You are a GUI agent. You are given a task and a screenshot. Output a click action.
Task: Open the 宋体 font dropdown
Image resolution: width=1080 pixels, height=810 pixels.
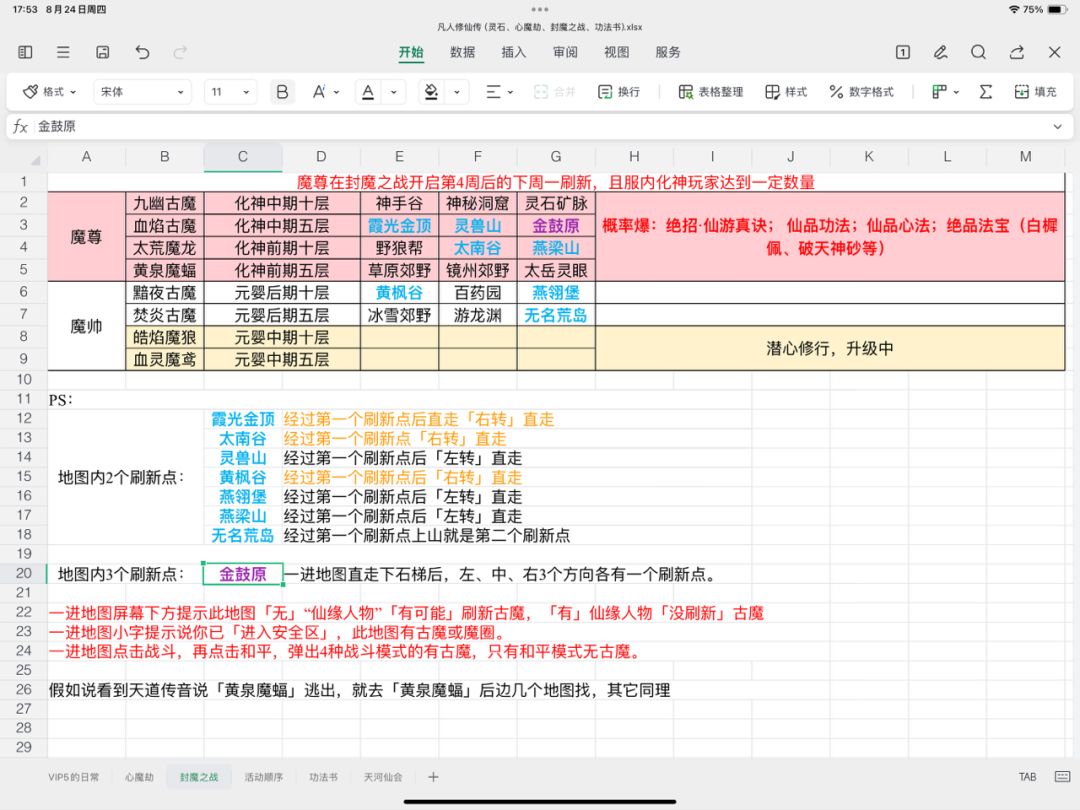(x=142, y=92)
